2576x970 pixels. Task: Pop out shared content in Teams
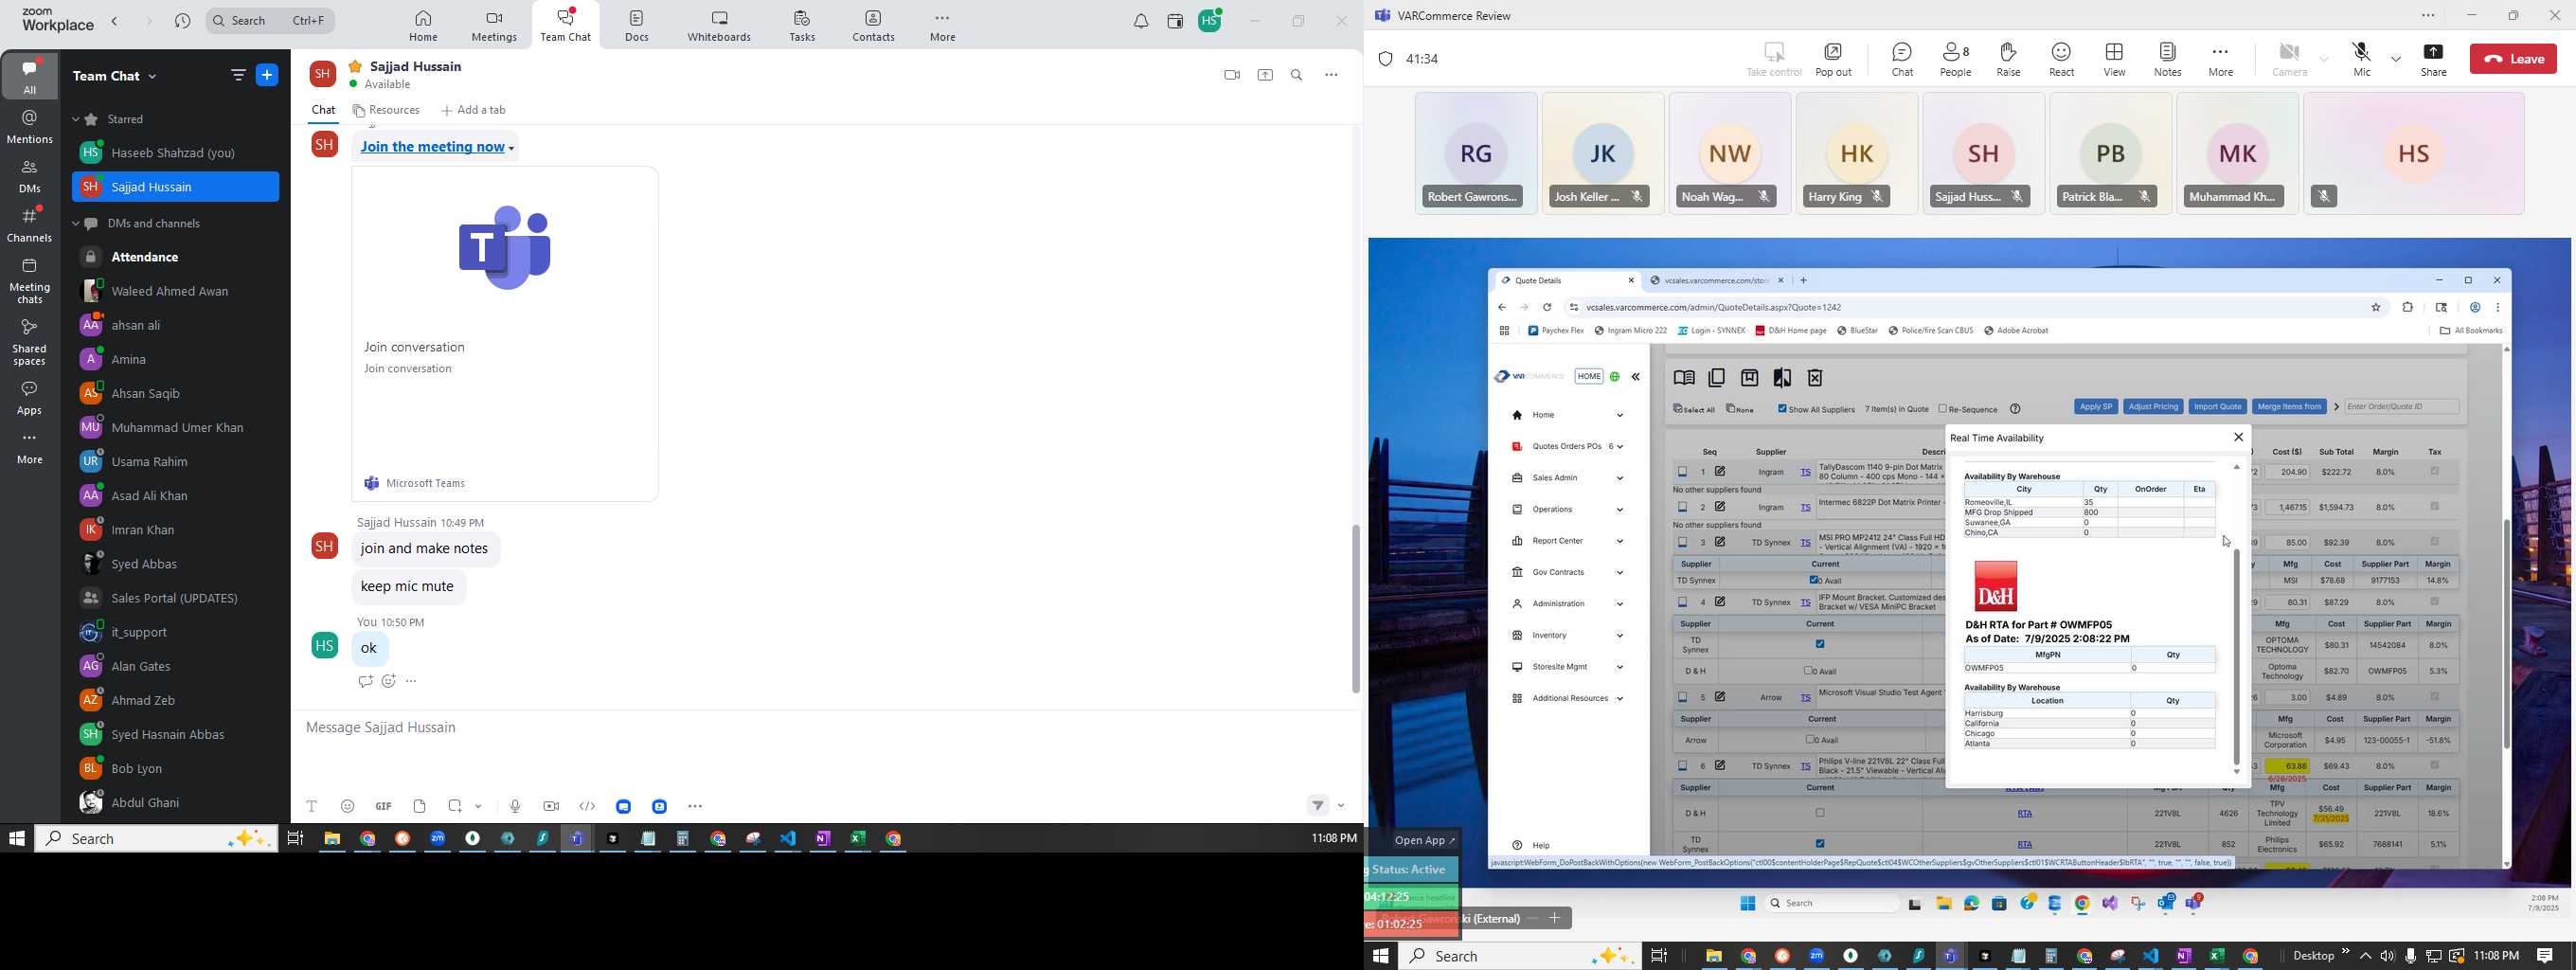tap(1833, 59)
